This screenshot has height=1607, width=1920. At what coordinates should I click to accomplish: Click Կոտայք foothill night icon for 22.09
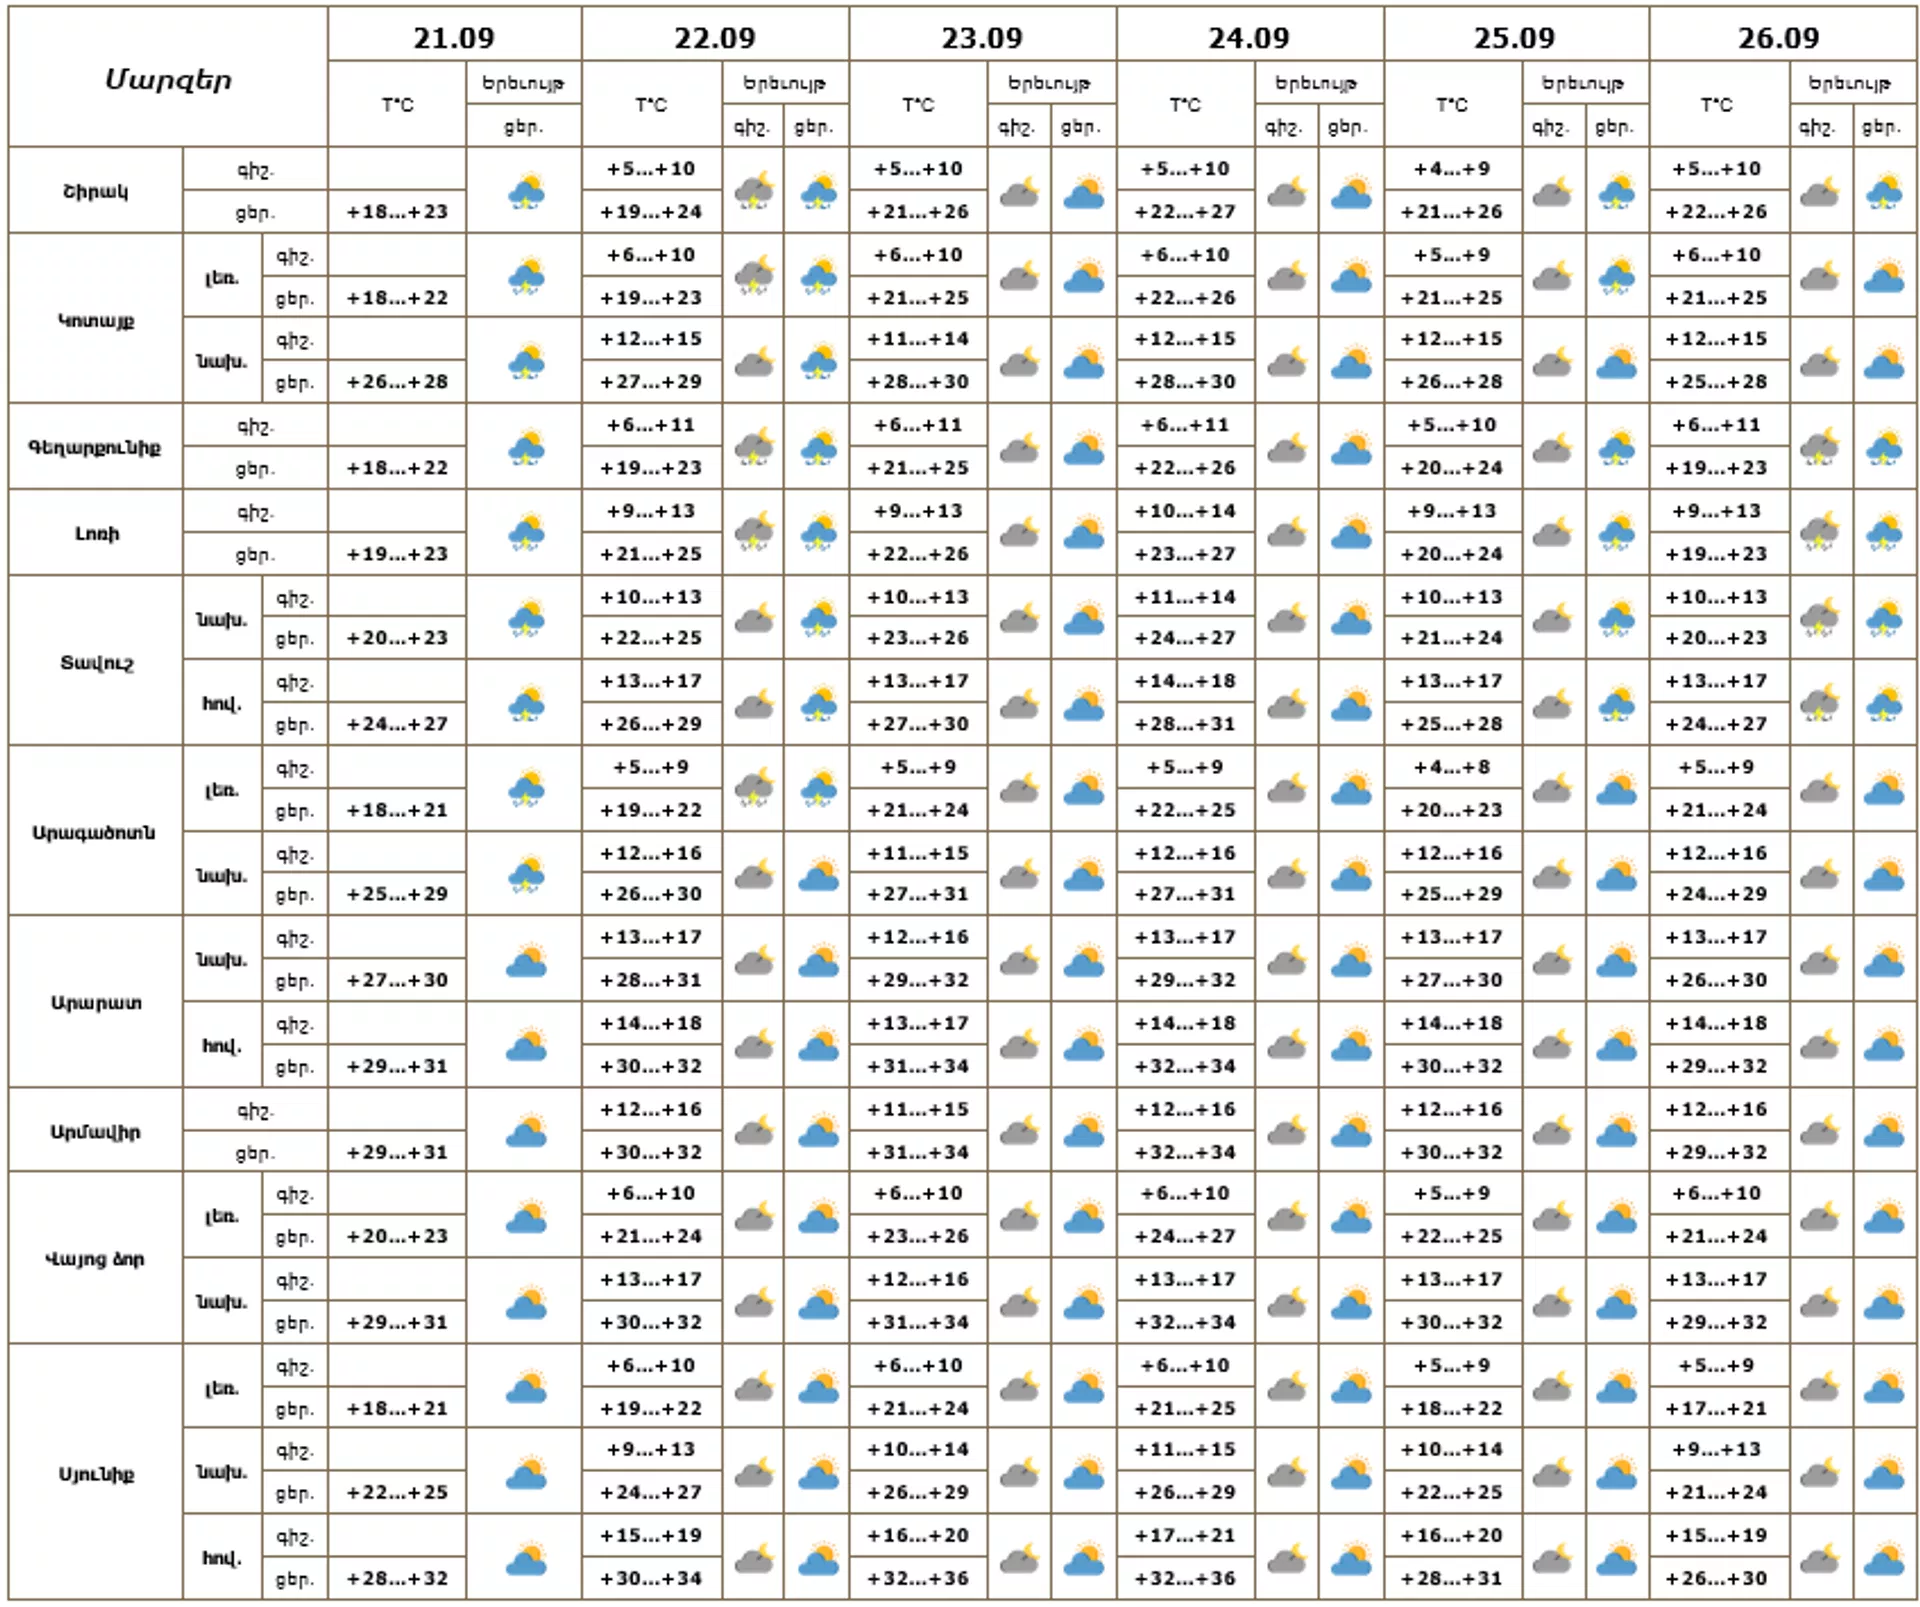(x=754, y=361)
